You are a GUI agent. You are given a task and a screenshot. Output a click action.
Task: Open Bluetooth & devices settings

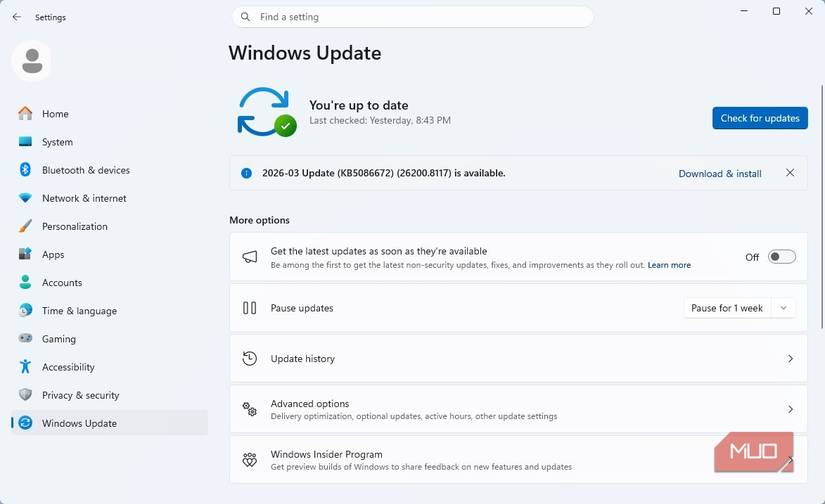pos(109,170)
